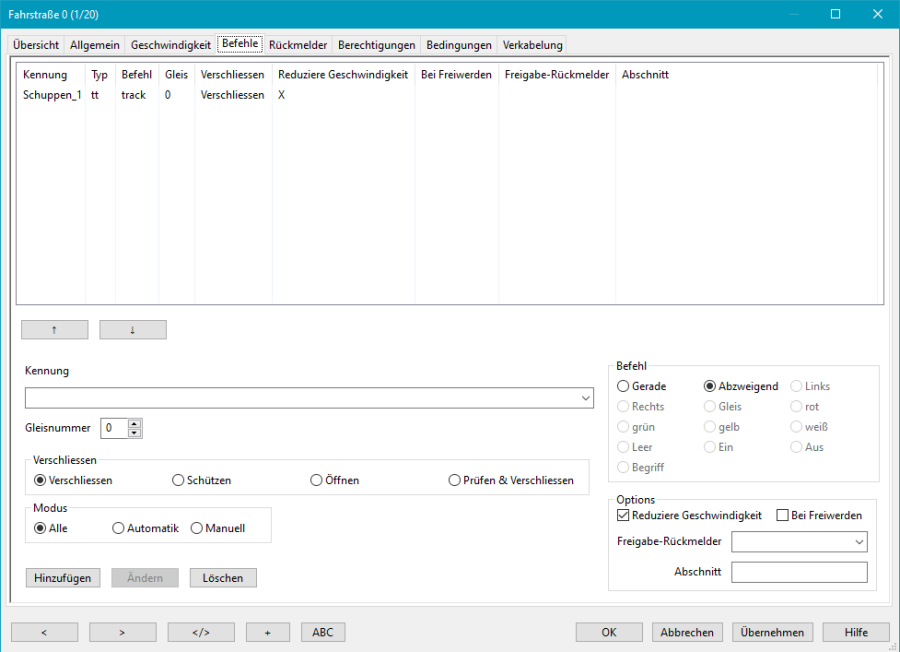Open the Geschwindigkeit tab

170,45
